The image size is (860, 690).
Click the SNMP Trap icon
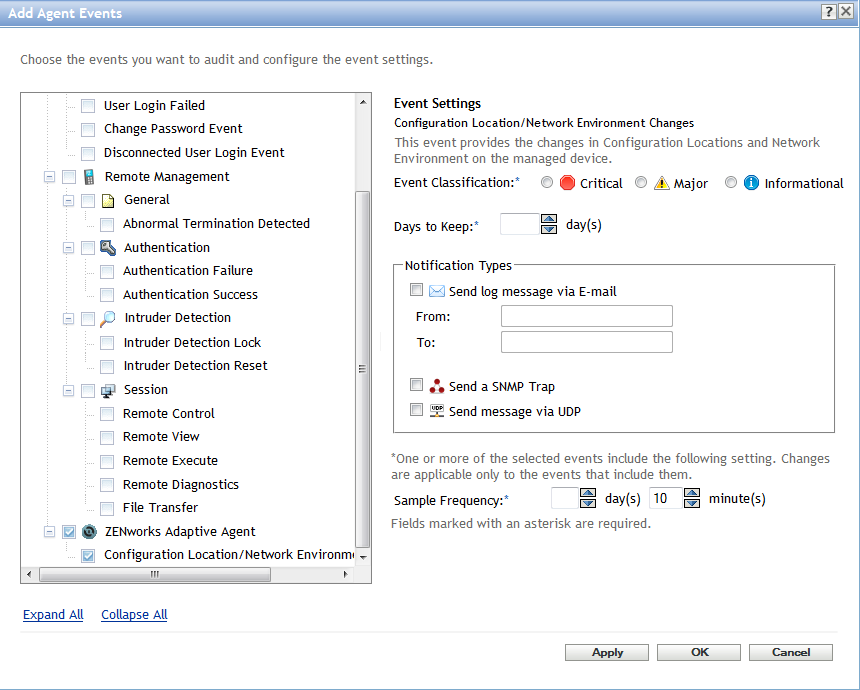[x=436, y=386]
